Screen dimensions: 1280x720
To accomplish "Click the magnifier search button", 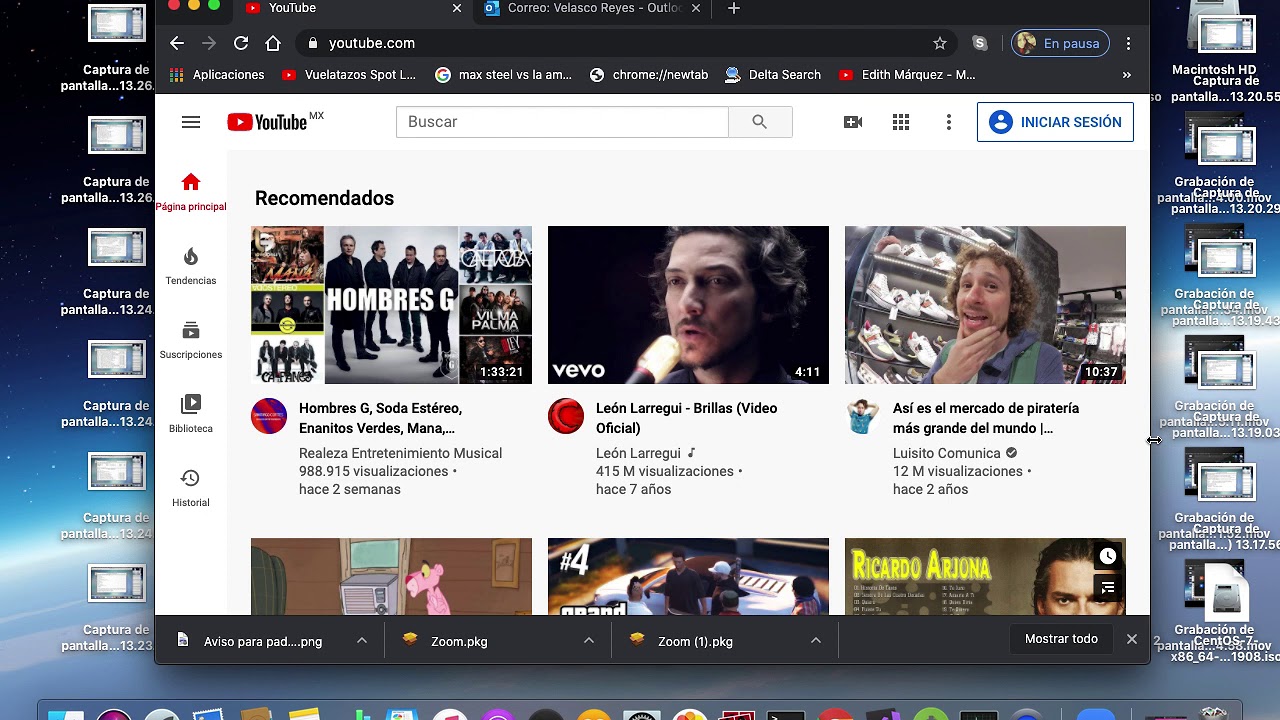I will [760, 122].
